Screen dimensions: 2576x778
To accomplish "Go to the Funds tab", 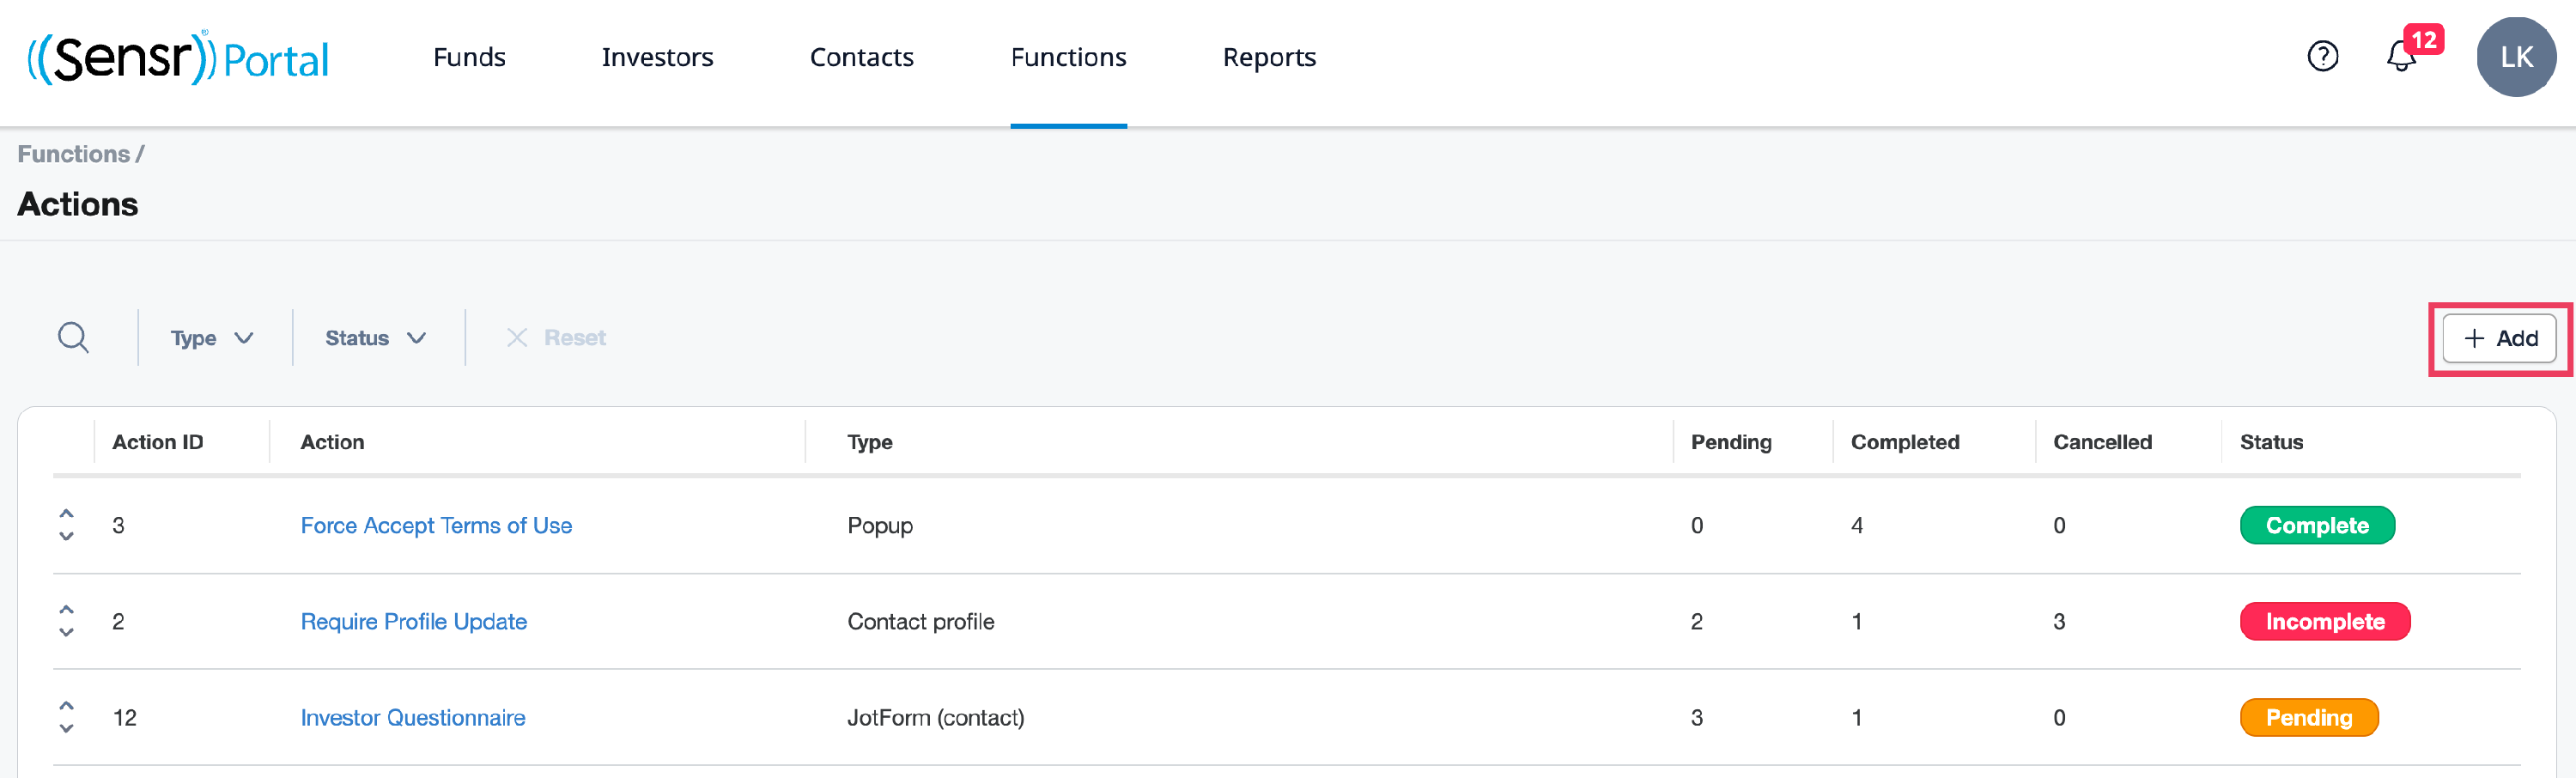I will (469, 58).
